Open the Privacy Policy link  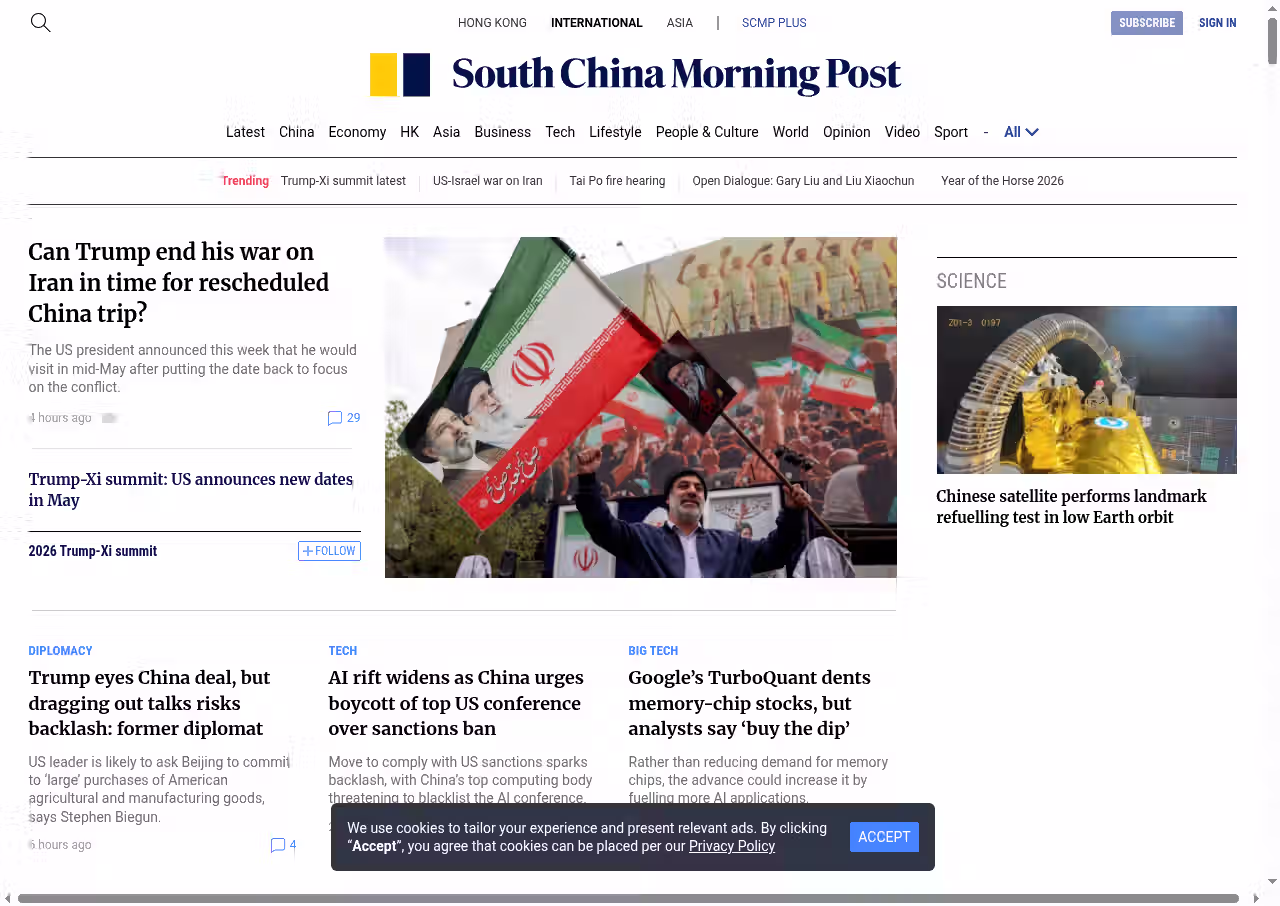tap(731, 846)
